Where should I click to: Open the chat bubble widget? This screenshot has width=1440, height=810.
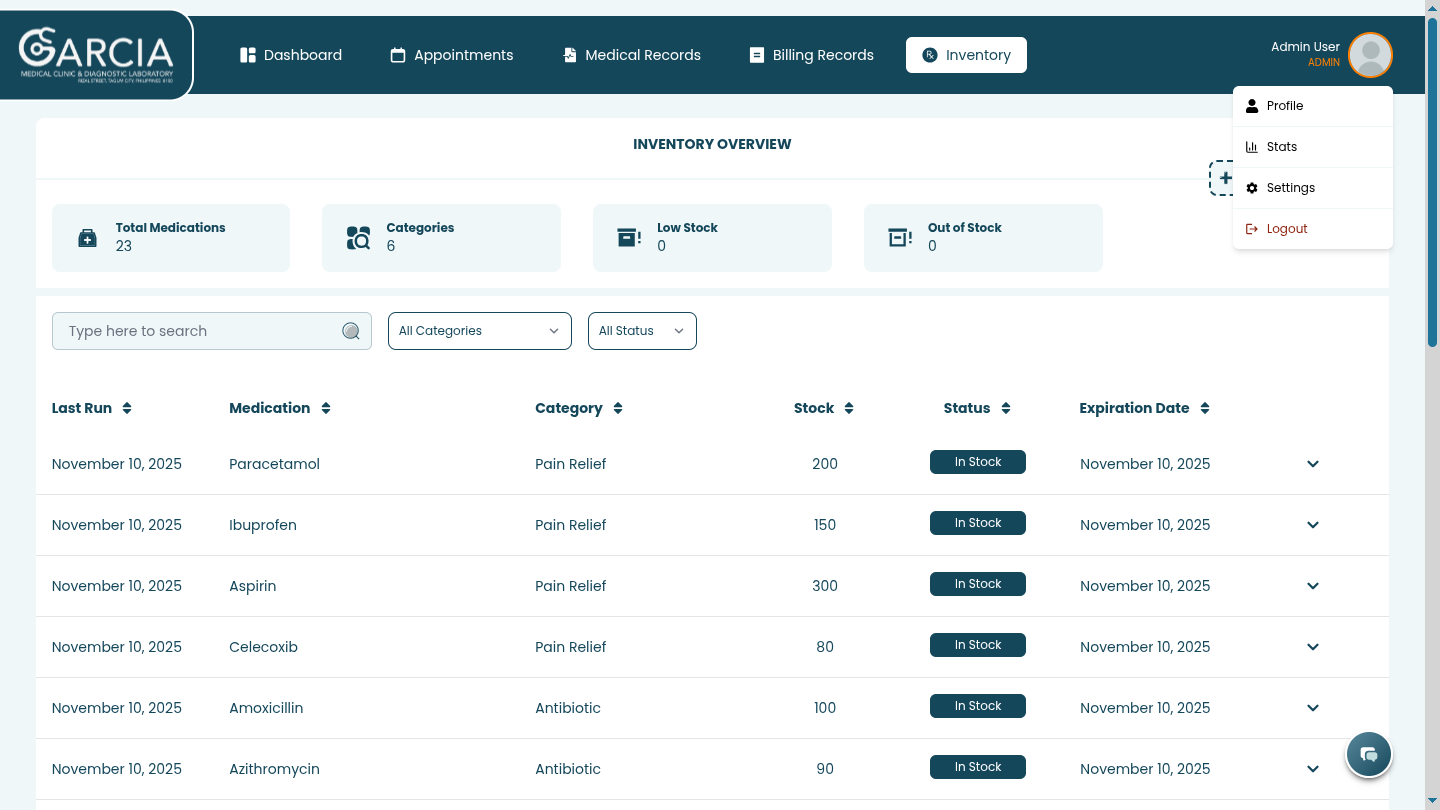(1369, 754)
